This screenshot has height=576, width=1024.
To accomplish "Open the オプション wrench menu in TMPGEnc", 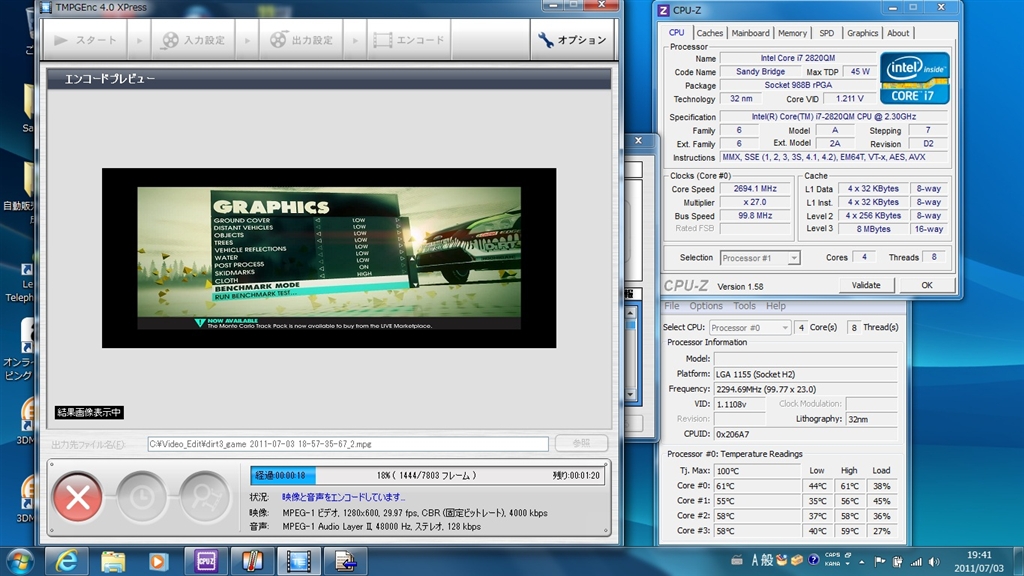I will (572, 40).
